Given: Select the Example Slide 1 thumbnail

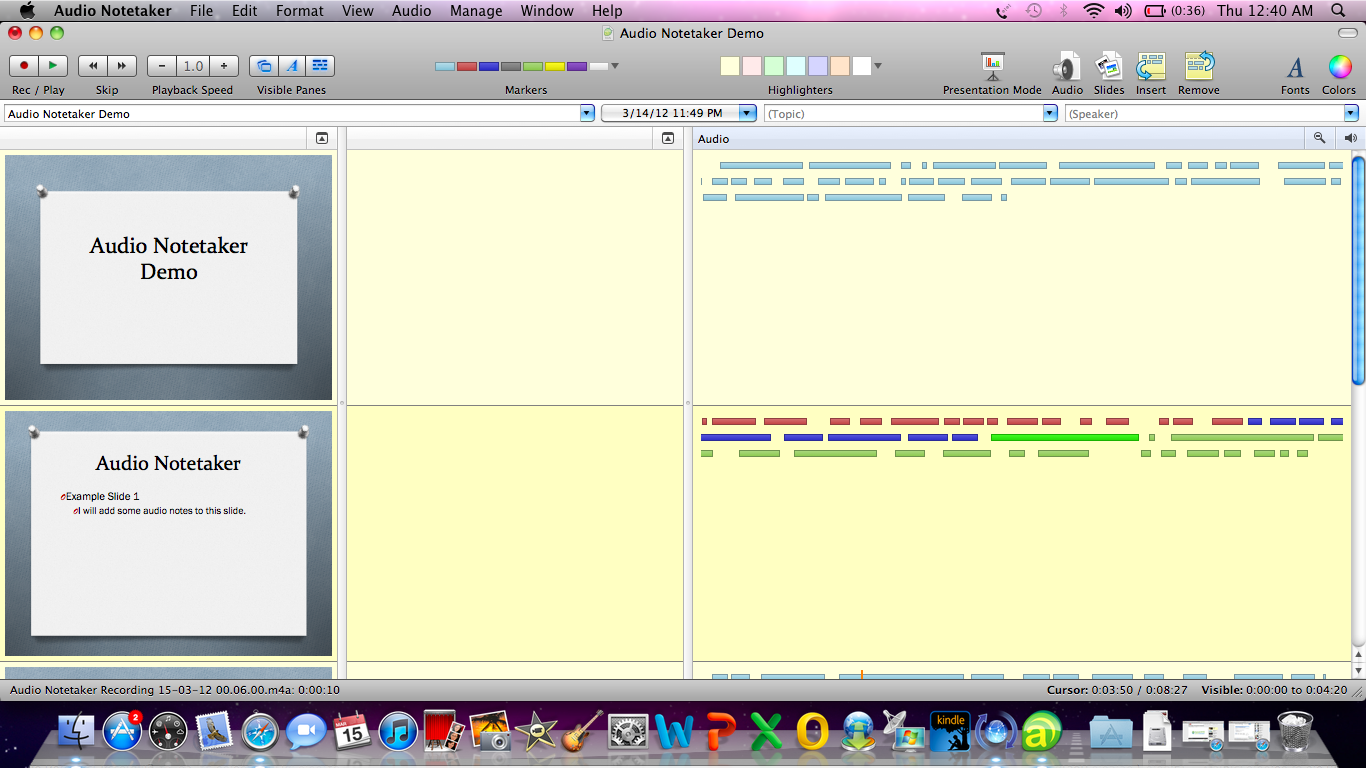Looking at the screenshot, I should 168,534.
